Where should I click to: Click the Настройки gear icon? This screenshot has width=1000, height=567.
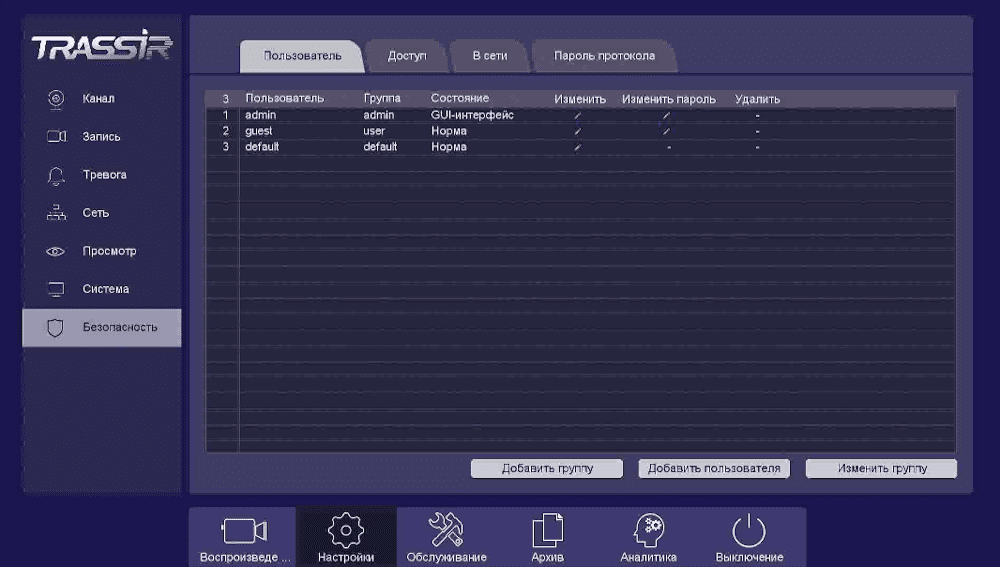(346, 531)
